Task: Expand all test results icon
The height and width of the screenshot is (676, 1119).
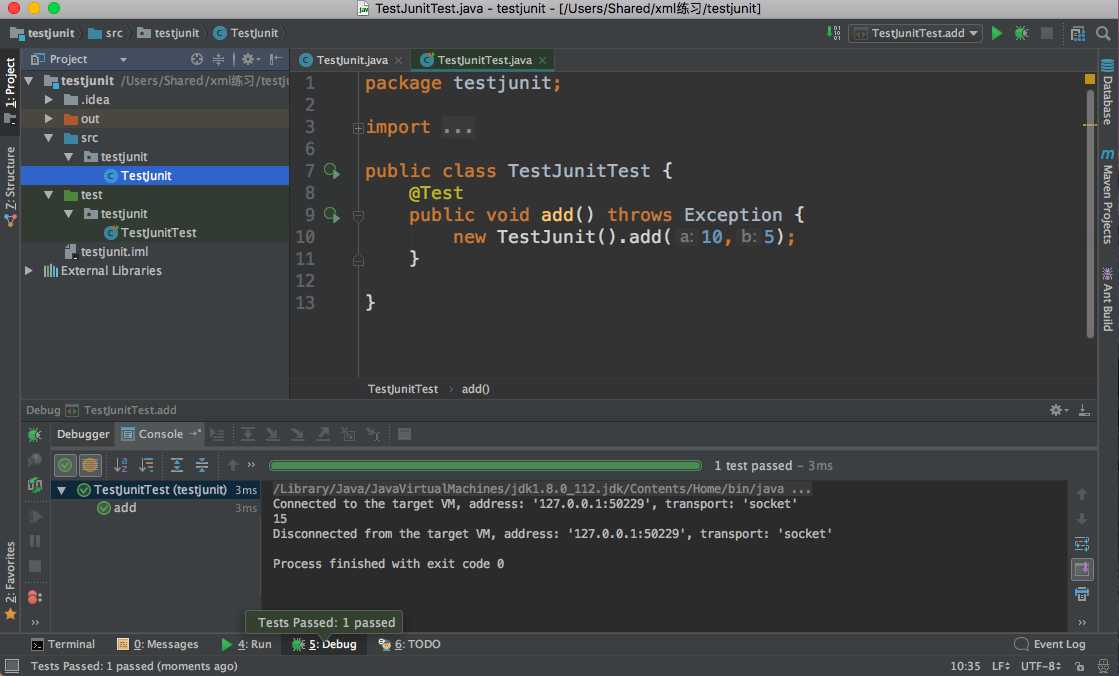Action: point(176,465)
